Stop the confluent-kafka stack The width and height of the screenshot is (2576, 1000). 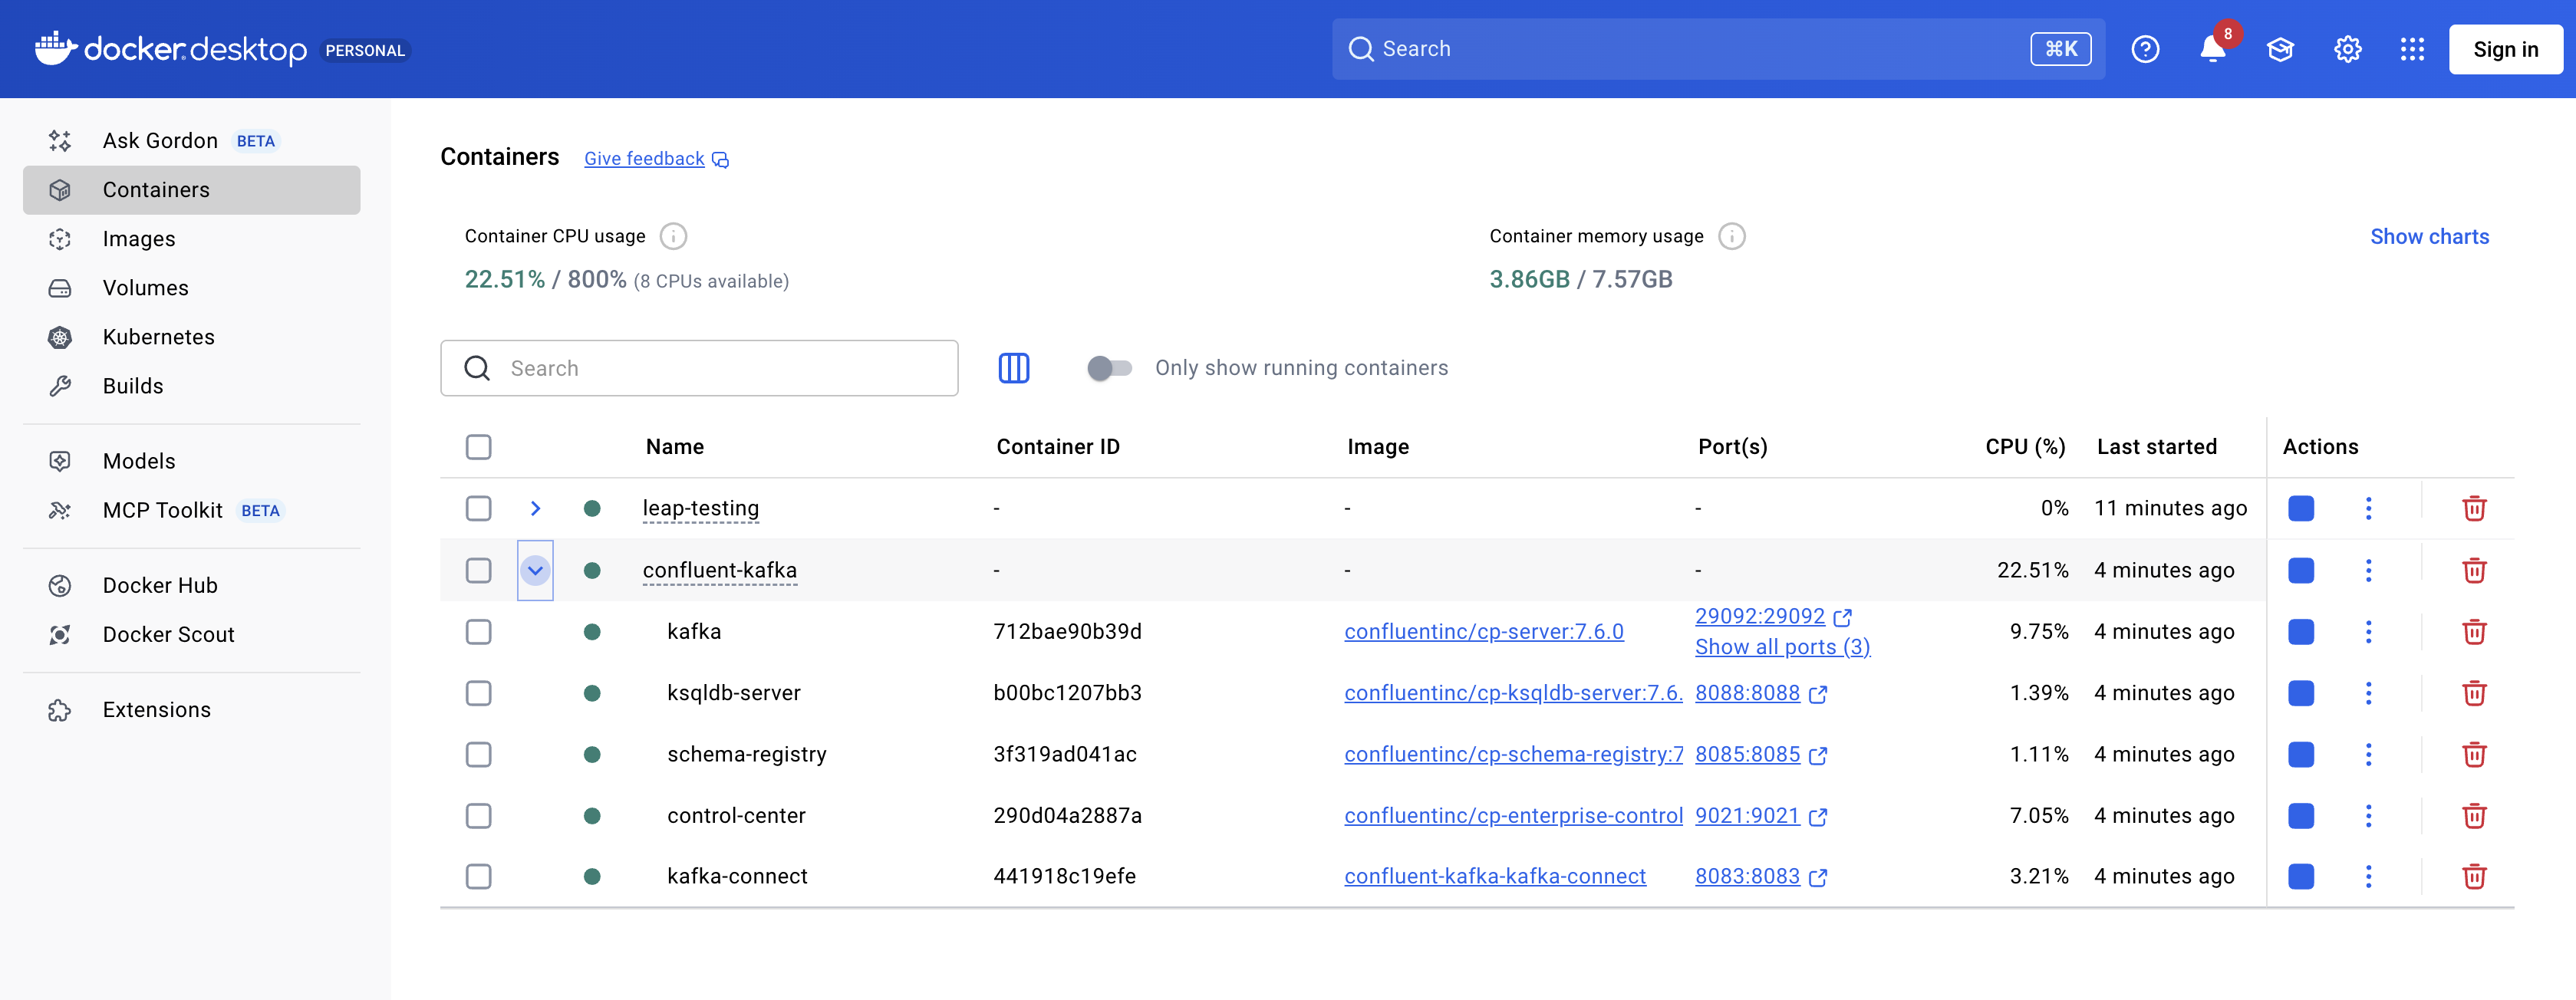click(x=2301, y=570)
